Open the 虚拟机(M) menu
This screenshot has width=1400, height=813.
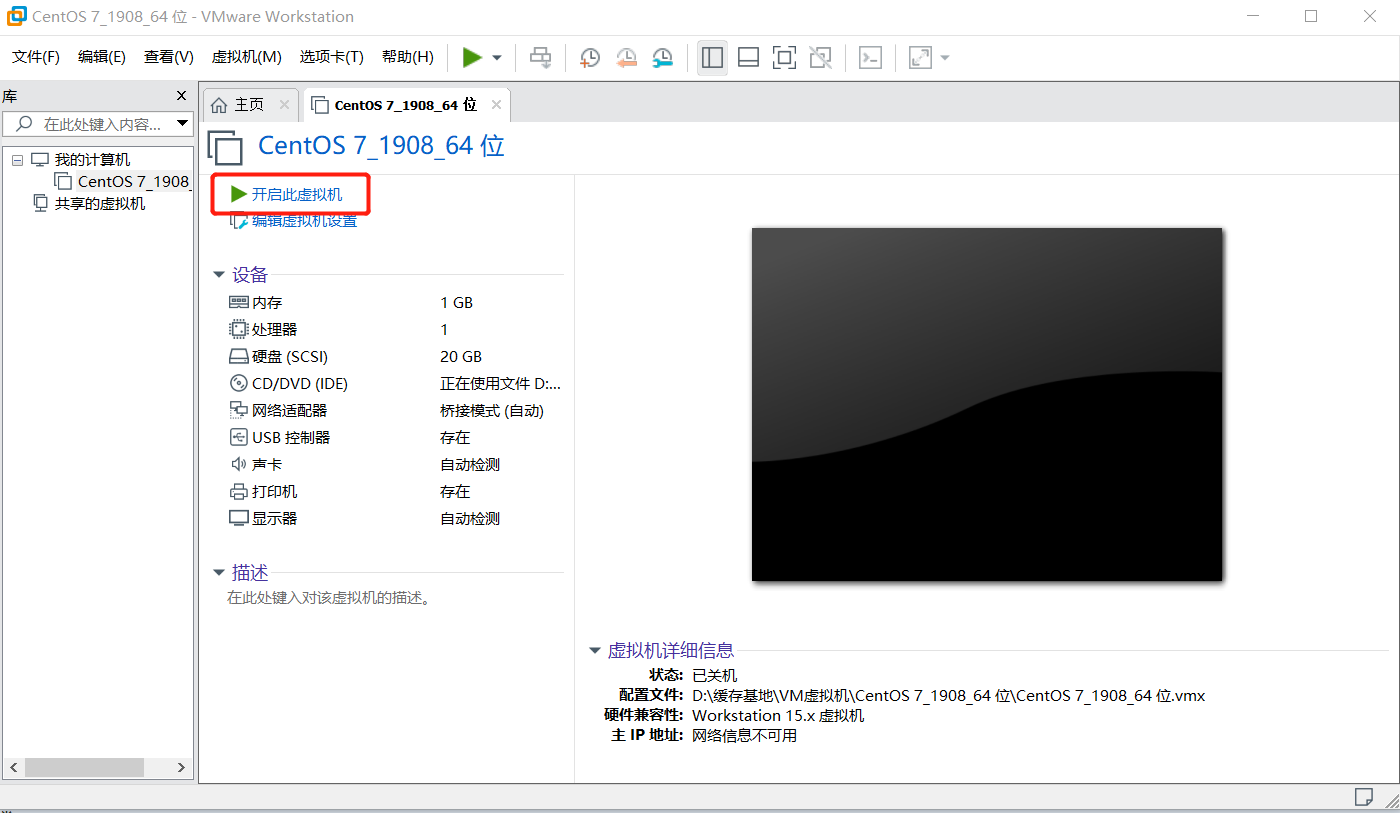(x=247, y=57)
